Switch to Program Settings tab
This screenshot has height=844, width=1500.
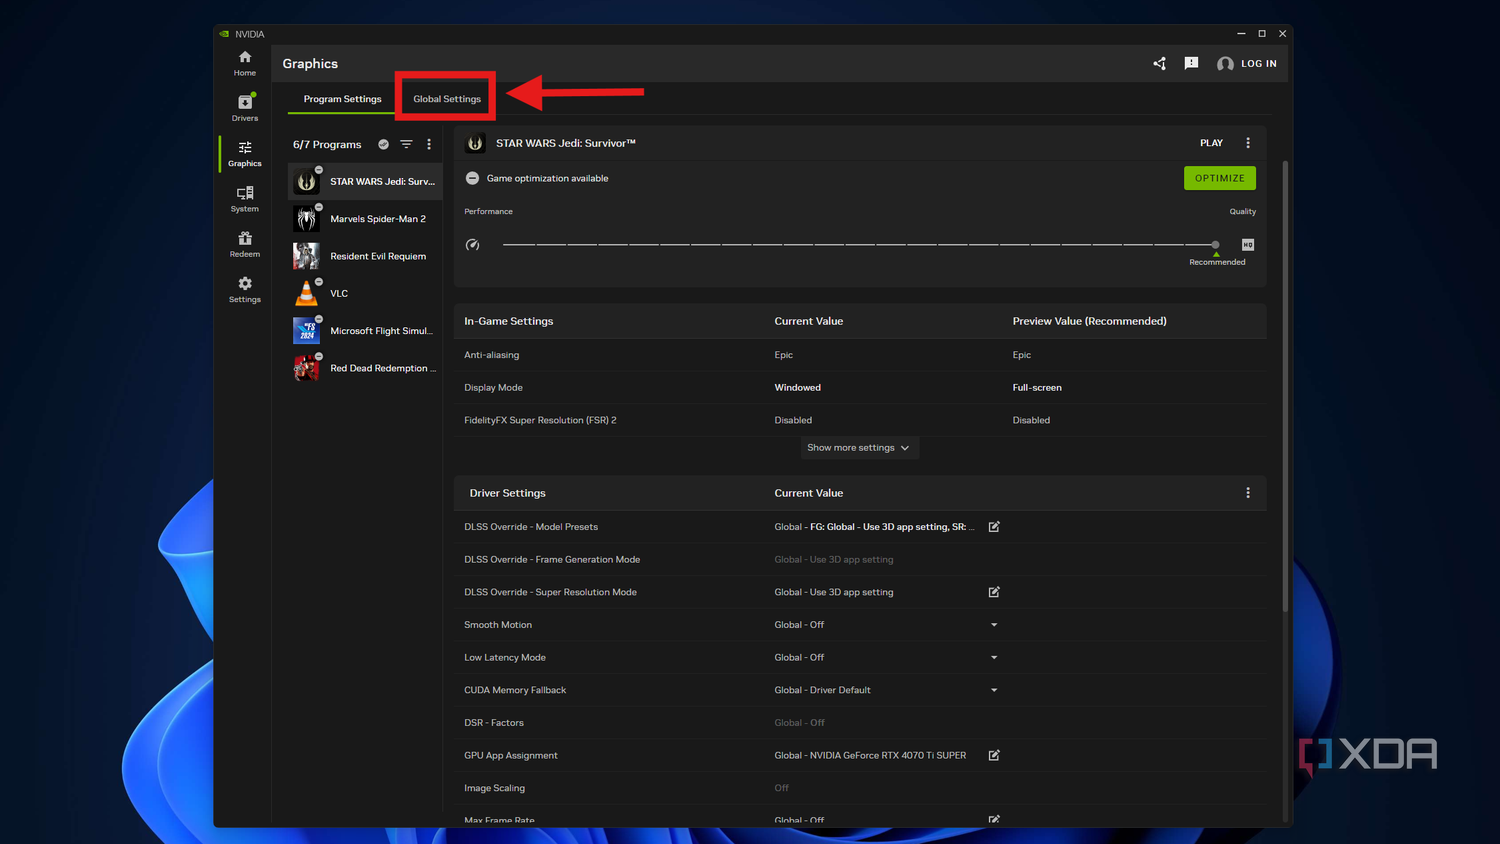click(342, 99)
